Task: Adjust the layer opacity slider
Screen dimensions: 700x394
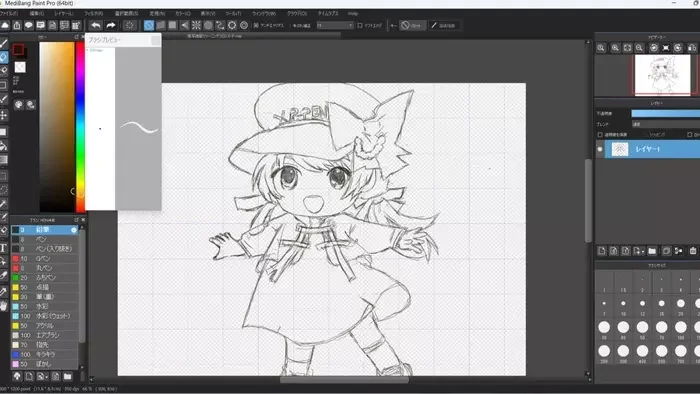Action: click(x=666, y=114)
